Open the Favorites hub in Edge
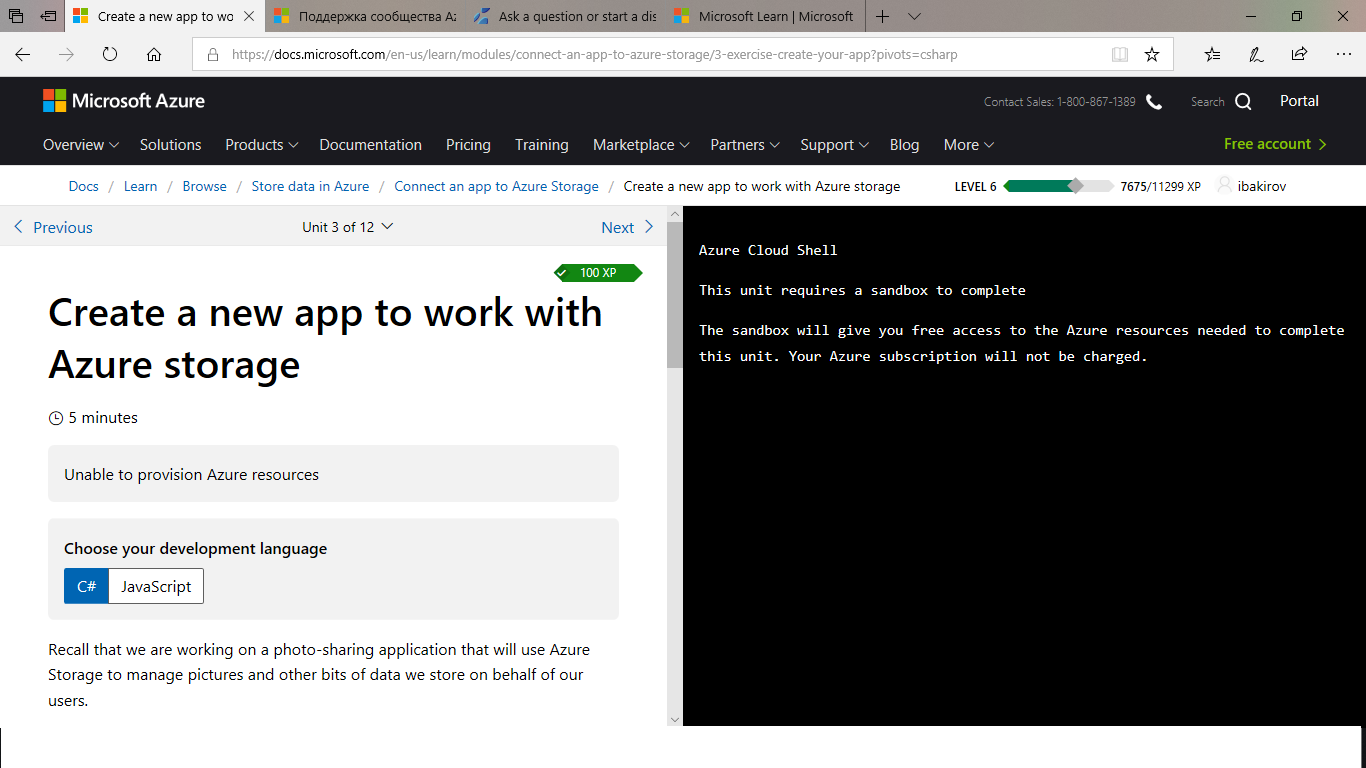The image size is (1366, 768). 1212,54
